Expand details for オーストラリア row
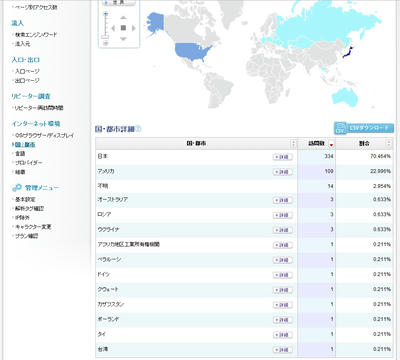The image size is (400, 360). tap(283, 200)
